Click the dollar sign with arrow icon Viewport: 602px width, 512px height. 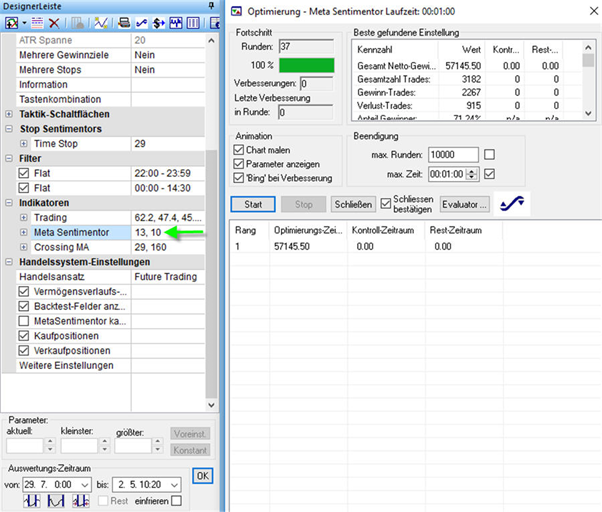(159, 23)
